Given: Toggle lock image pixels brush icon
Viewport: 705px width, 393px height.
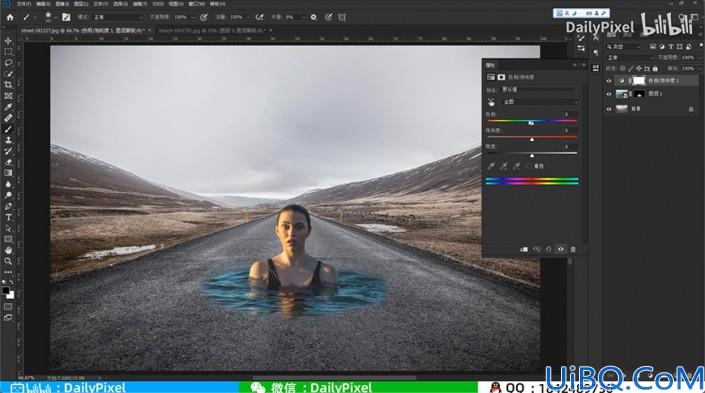Looking at the screenshot, I should point(631,69).
